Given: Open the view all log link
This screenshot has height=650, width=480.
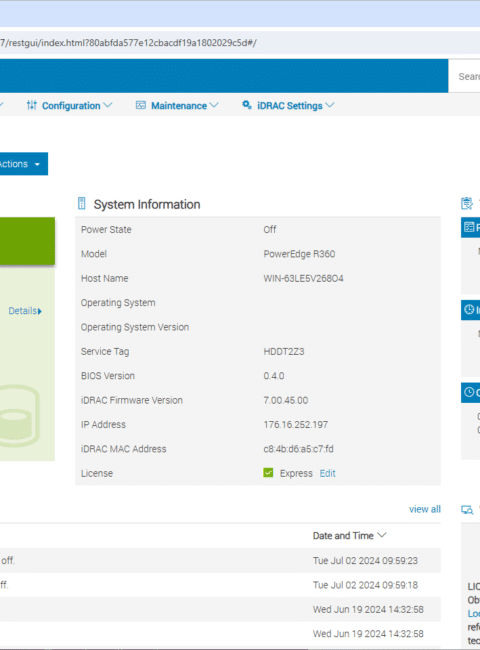Looking at the screenshot, I should pos(425,509).
